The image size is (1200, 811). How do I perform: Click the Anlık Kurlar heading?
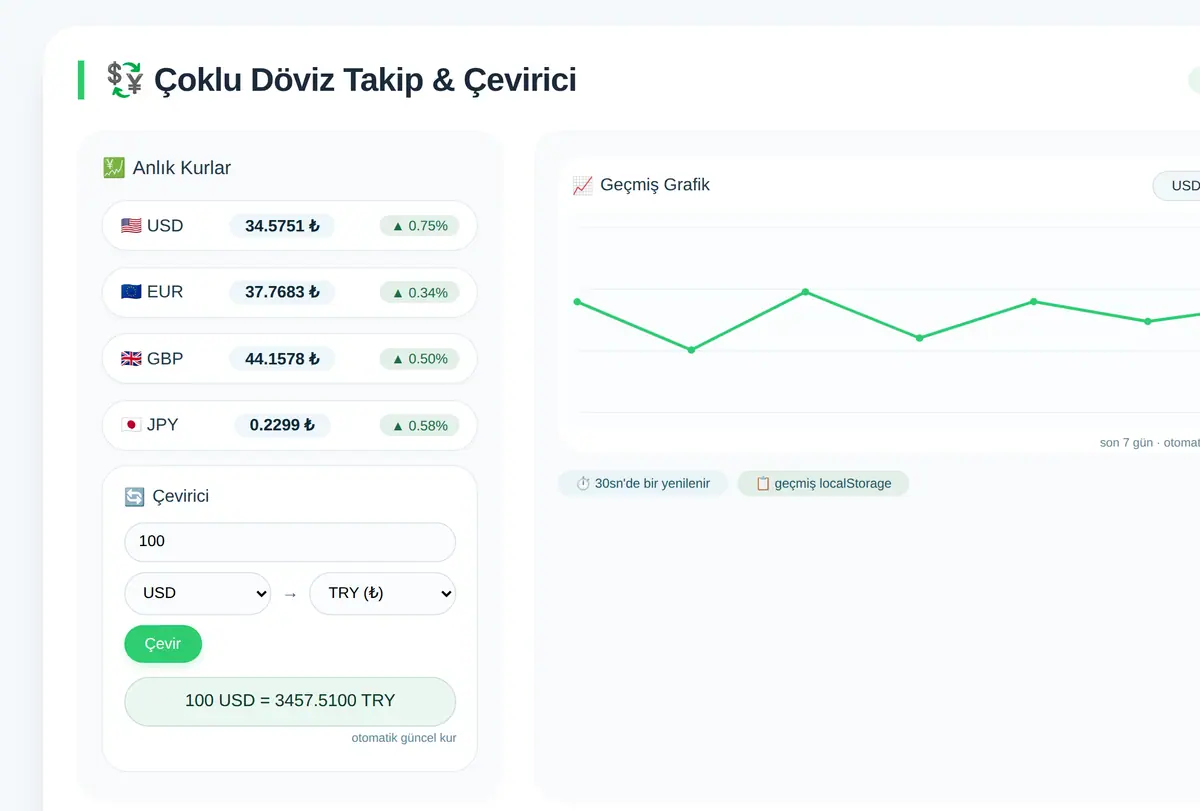[181, 168]
